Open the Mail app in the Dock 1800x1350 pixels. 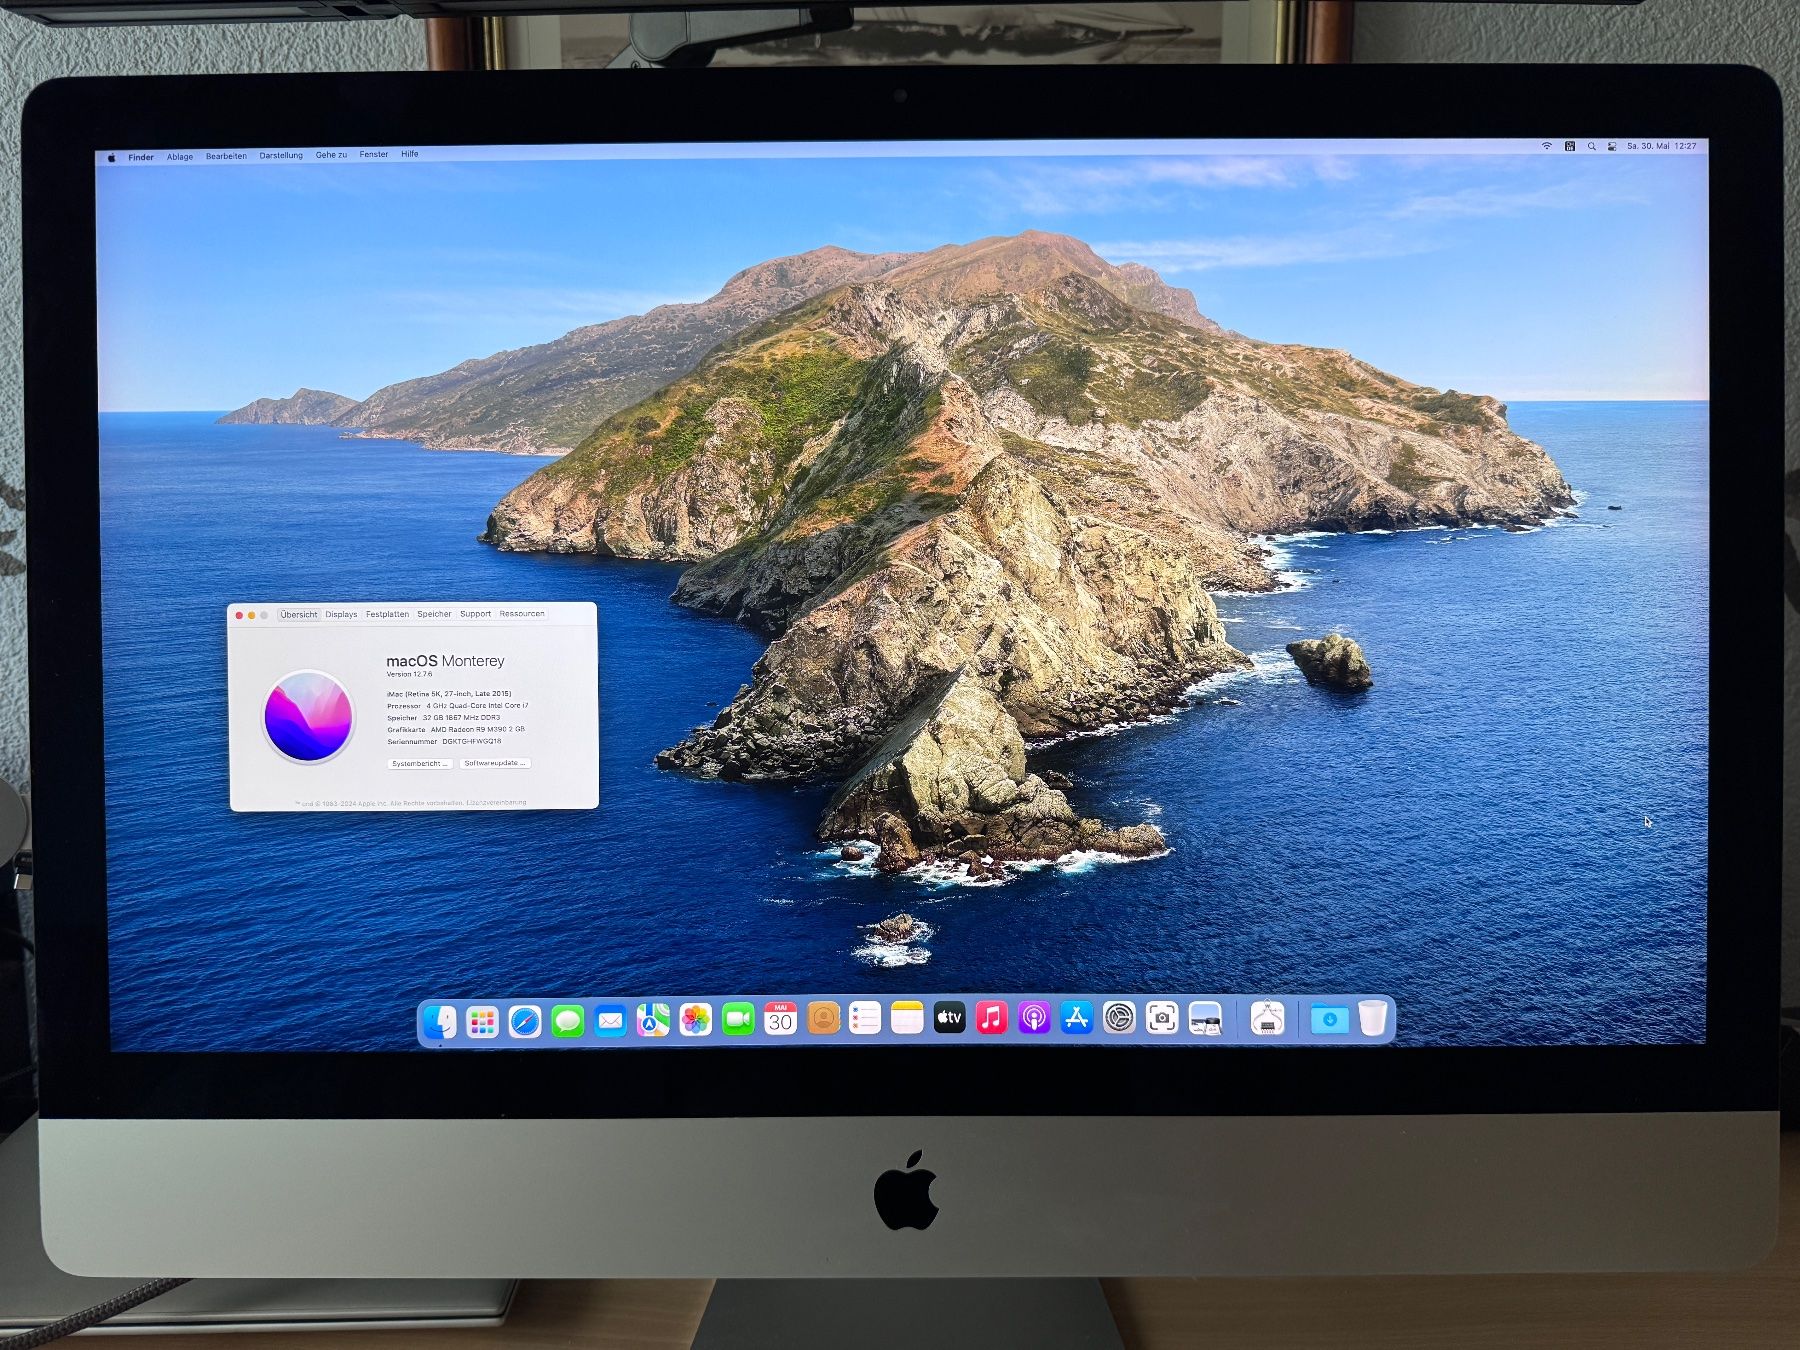610,1021
